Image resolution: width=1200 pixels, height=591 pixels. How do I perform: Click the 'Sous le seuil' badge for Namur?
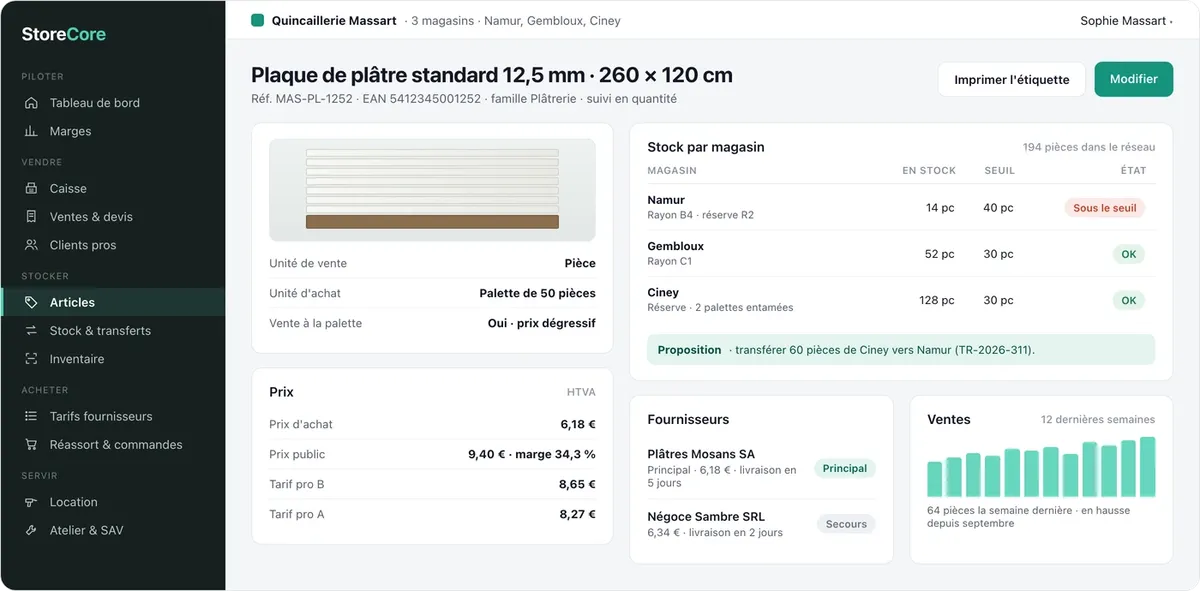pos(1105,208)
